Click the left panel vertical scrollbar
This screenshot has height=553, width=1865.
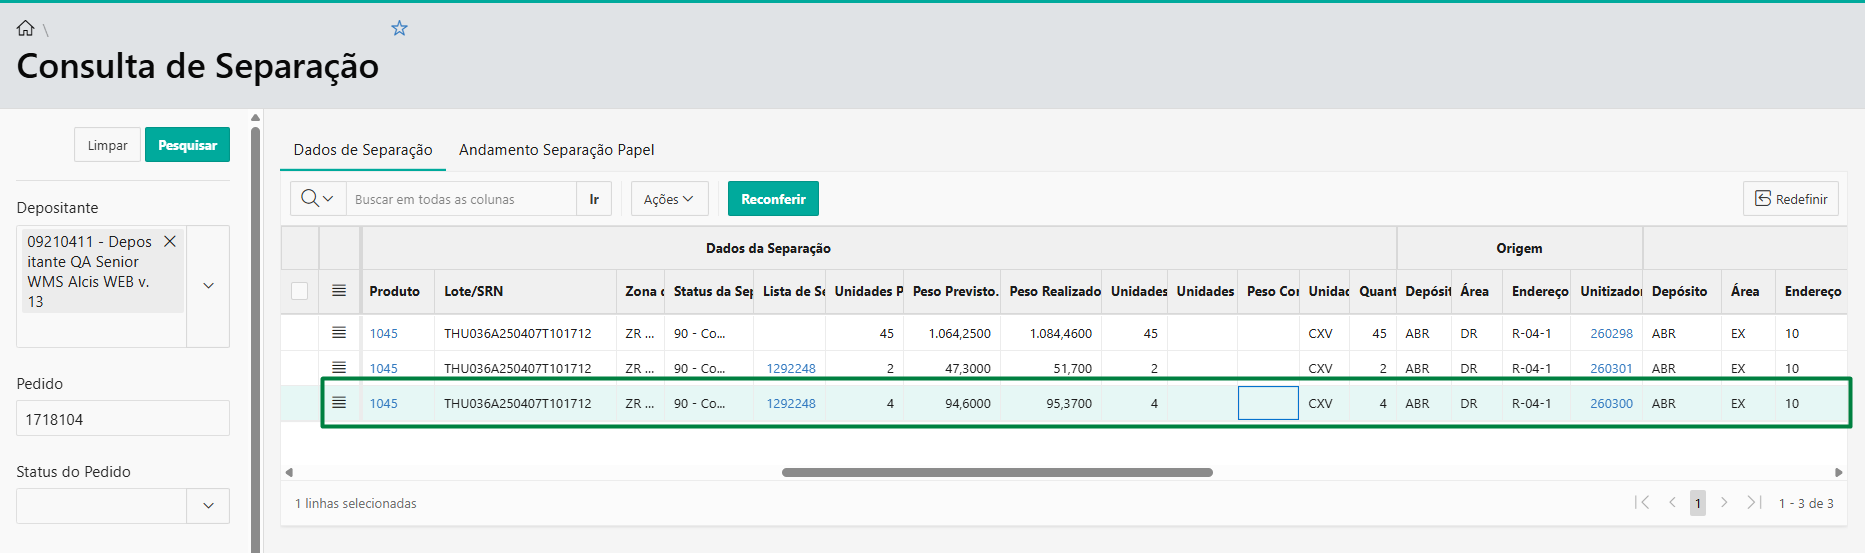point(255,340)
